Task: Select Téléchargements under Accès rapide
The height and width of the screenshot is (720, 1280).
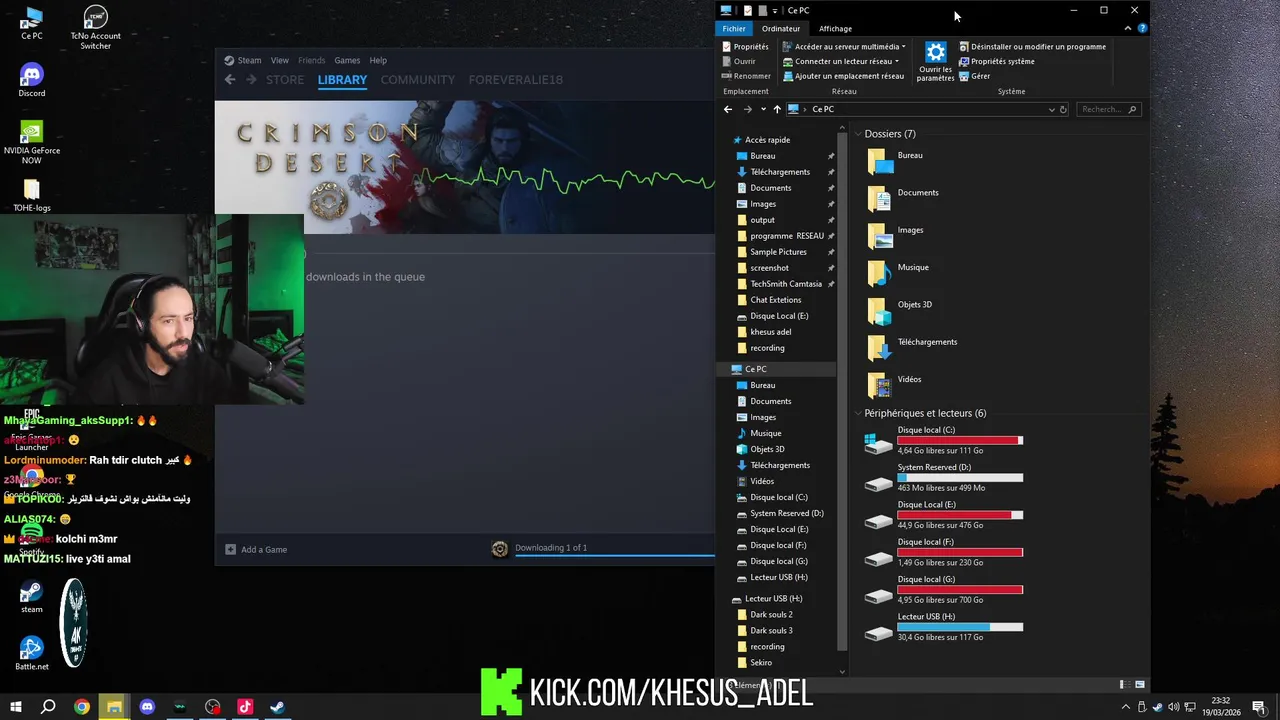Action: tap(780, 172)
